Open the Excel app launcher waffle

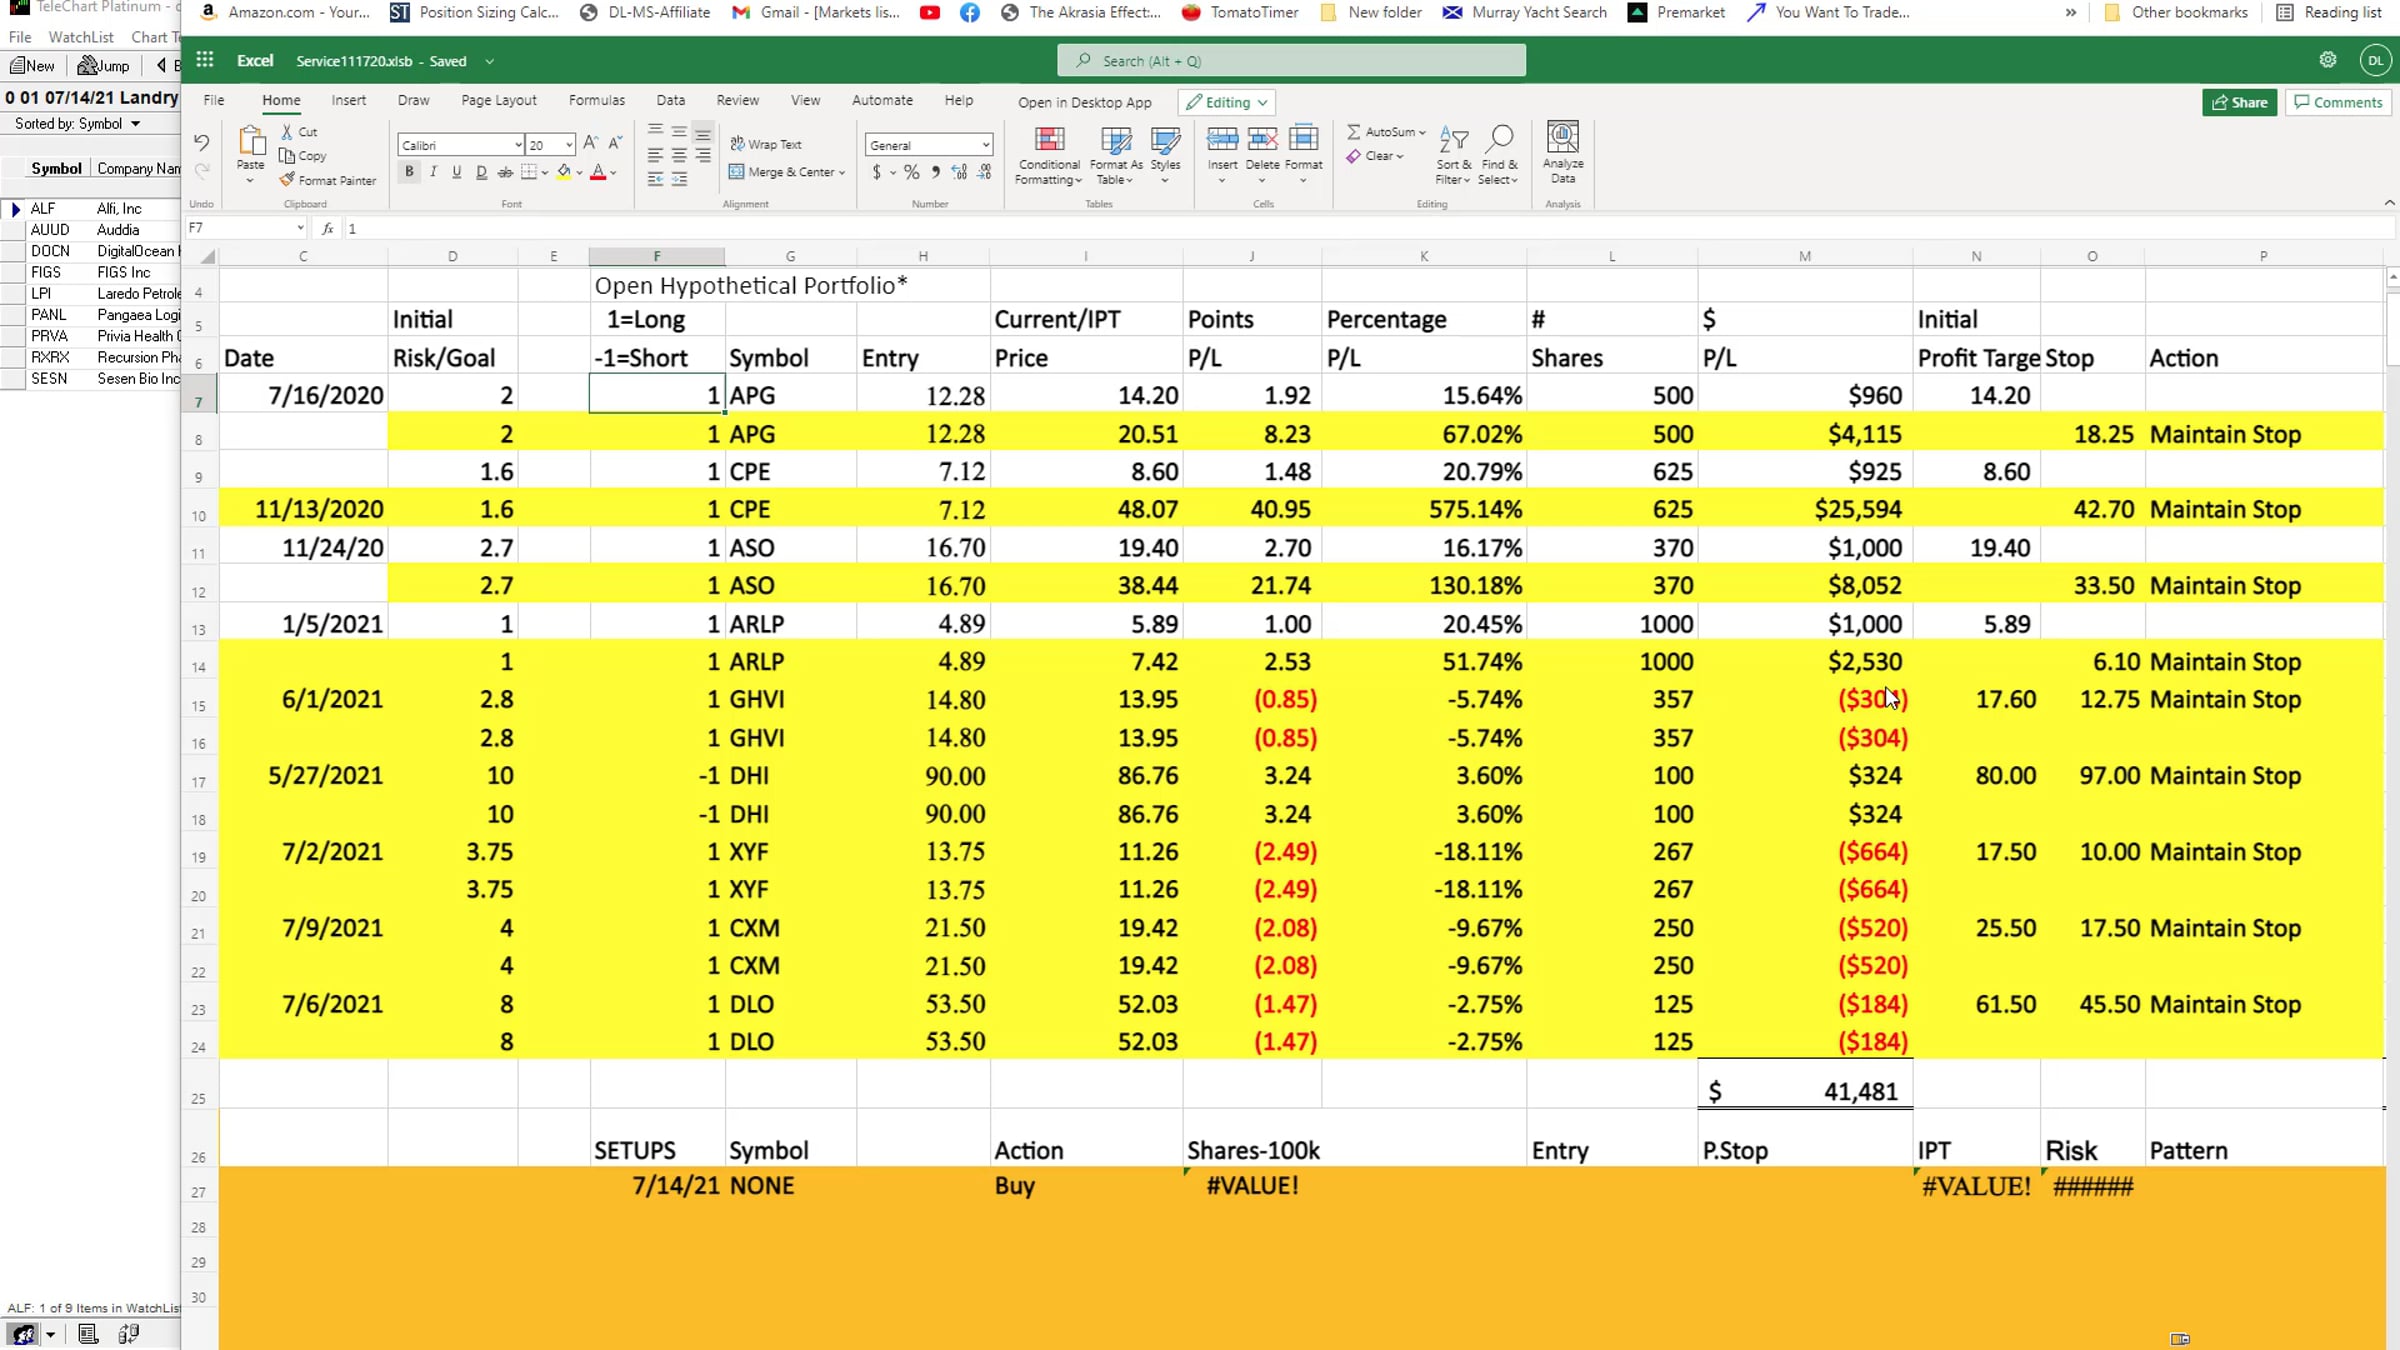(x=205, y=60)
